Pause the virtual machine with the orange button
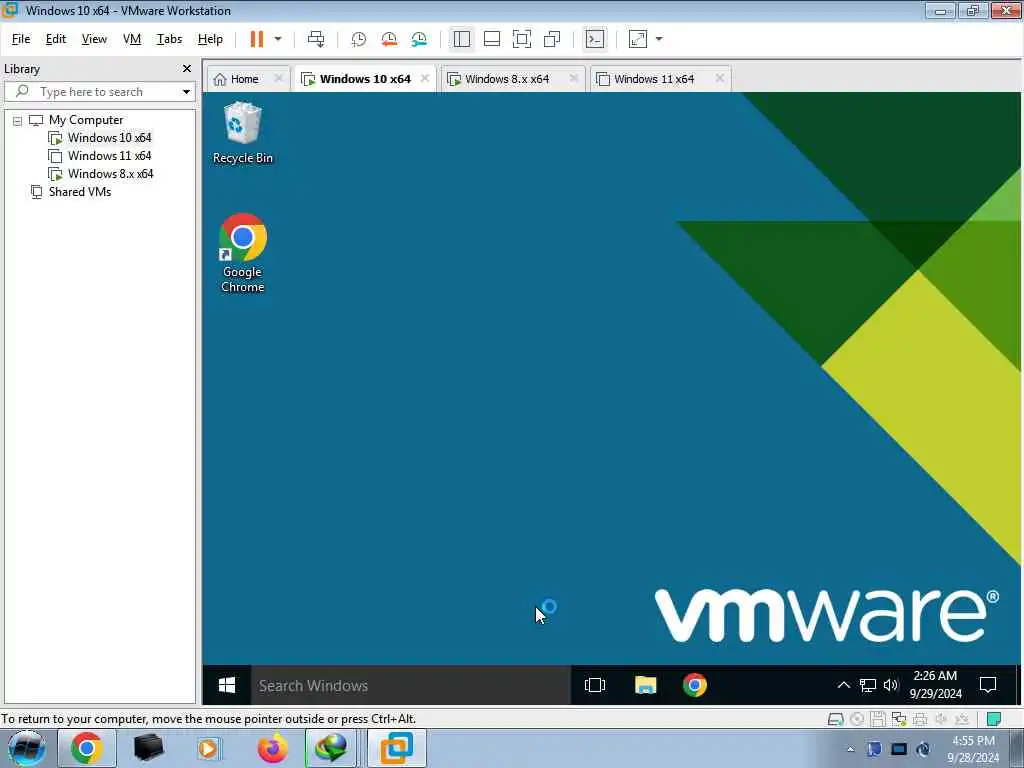The image size is (1024, 768). click(x=257, y=39)
